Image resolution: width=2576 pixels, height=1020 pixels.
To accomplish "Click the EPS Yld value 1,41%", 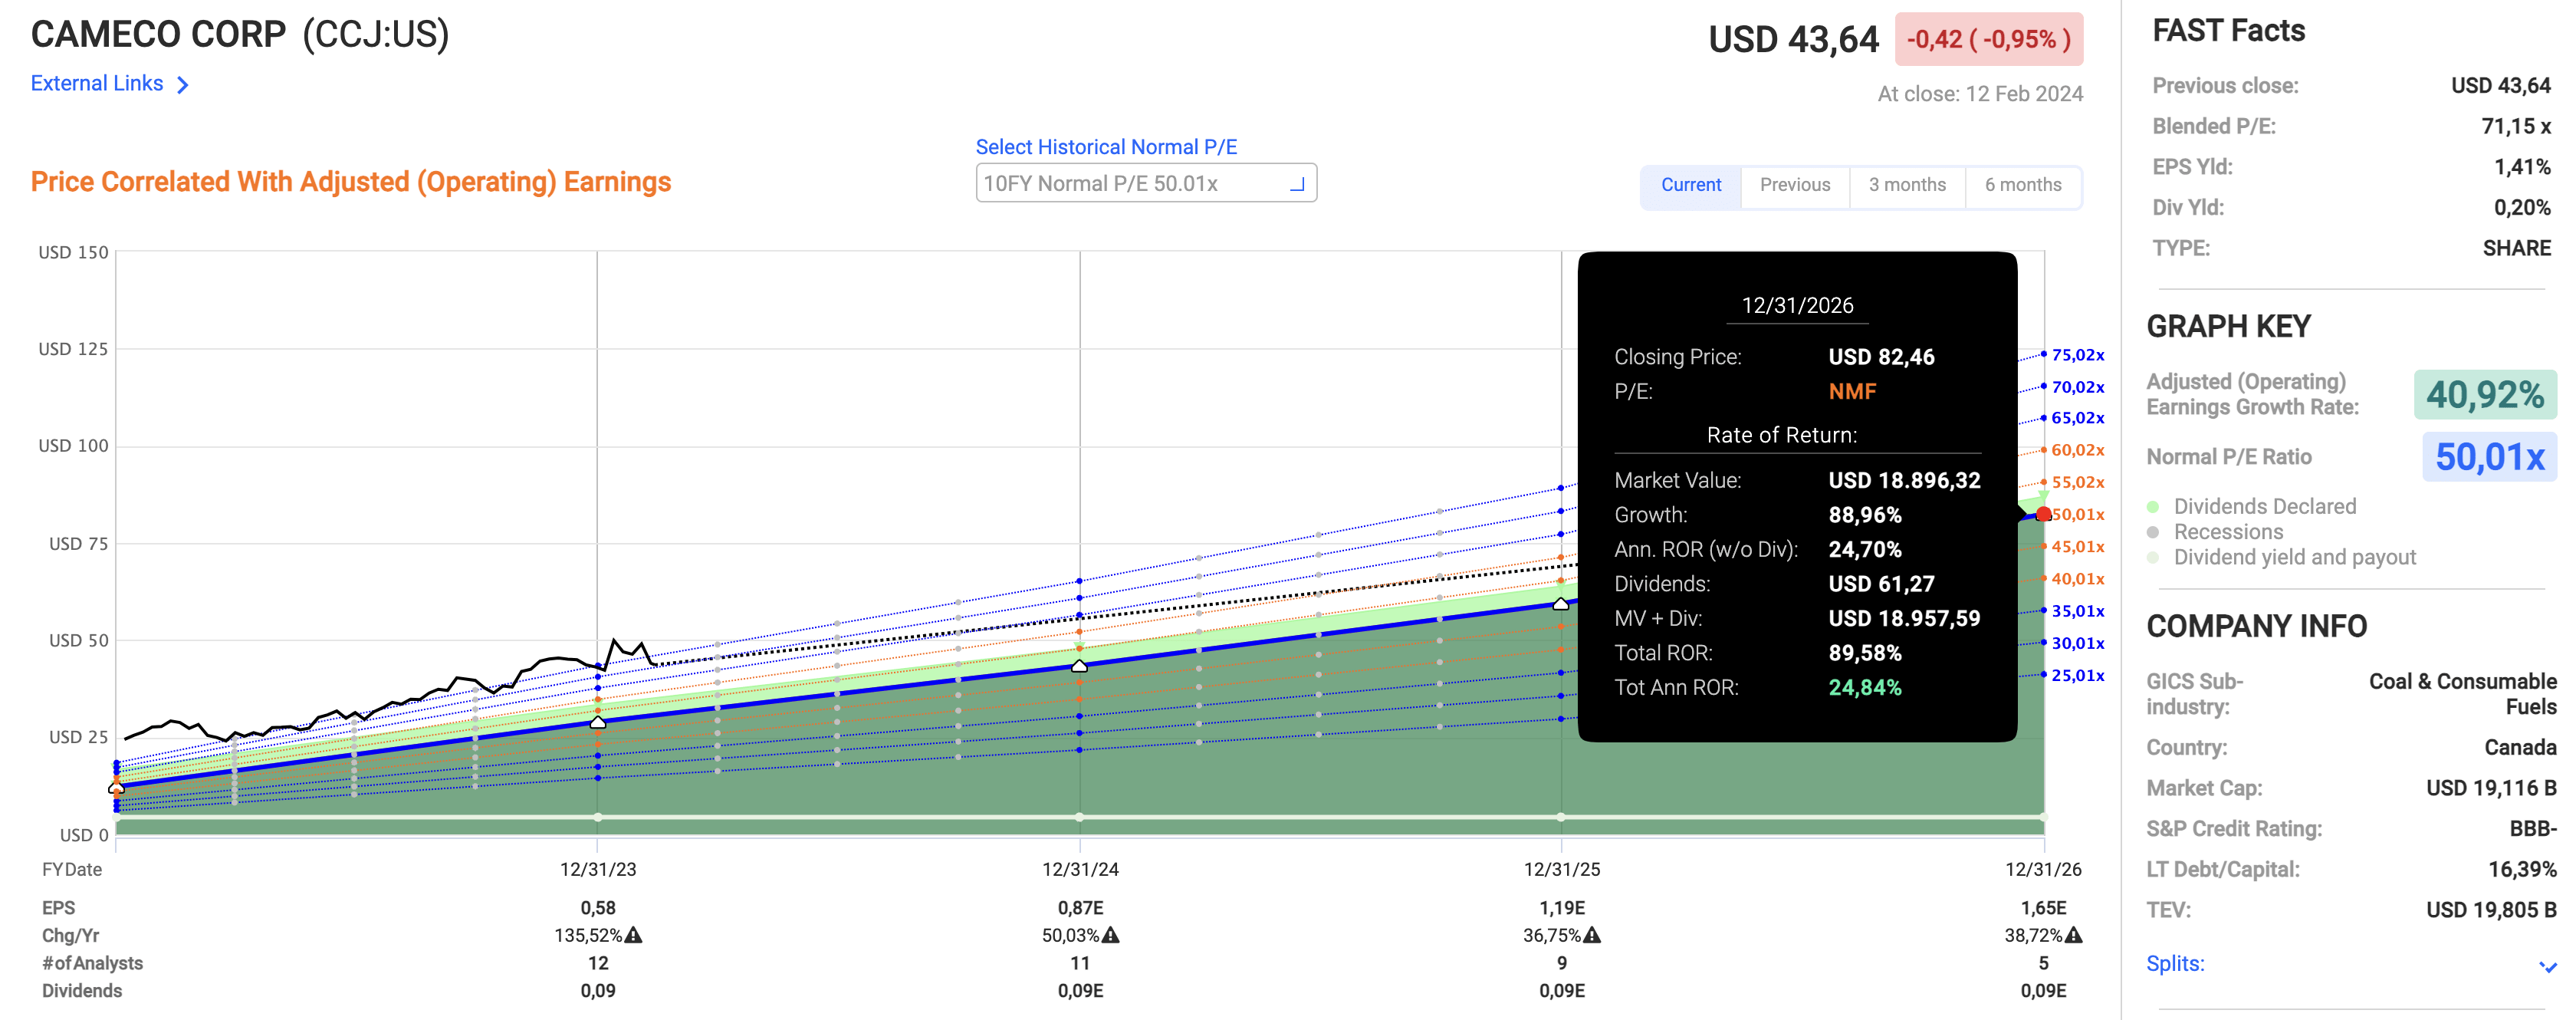I will (x=2522, y=167).
